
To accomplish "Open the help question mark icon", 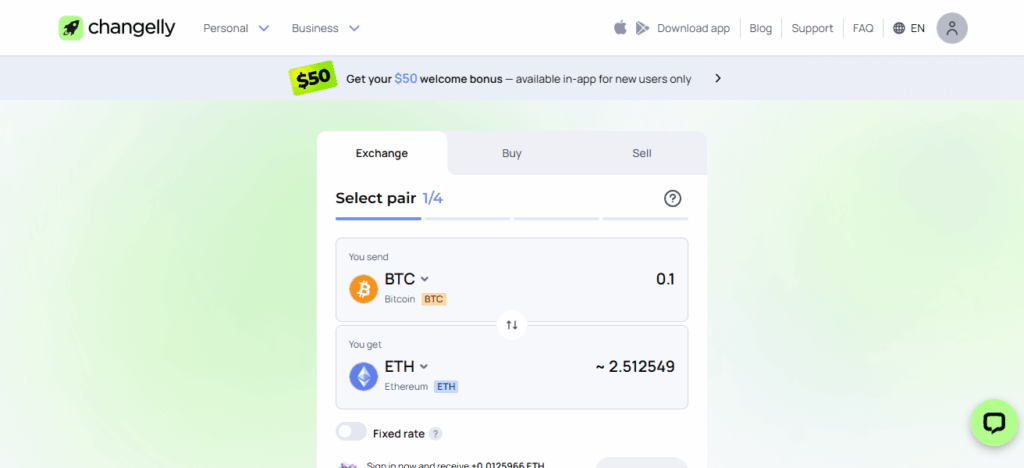I will [673, 198].
